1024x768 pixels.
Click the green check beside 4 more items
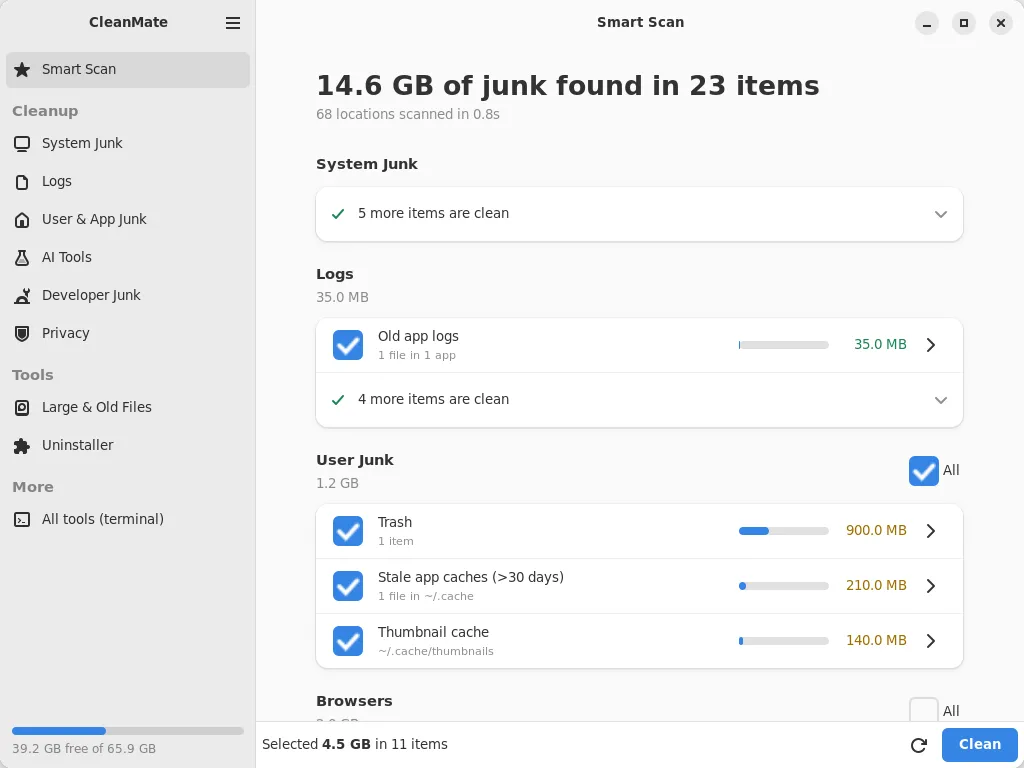338,400
